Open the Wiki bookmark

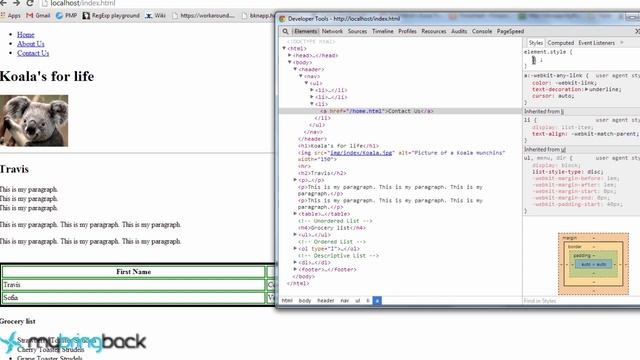pyautogui.click(x=156, y=16)
